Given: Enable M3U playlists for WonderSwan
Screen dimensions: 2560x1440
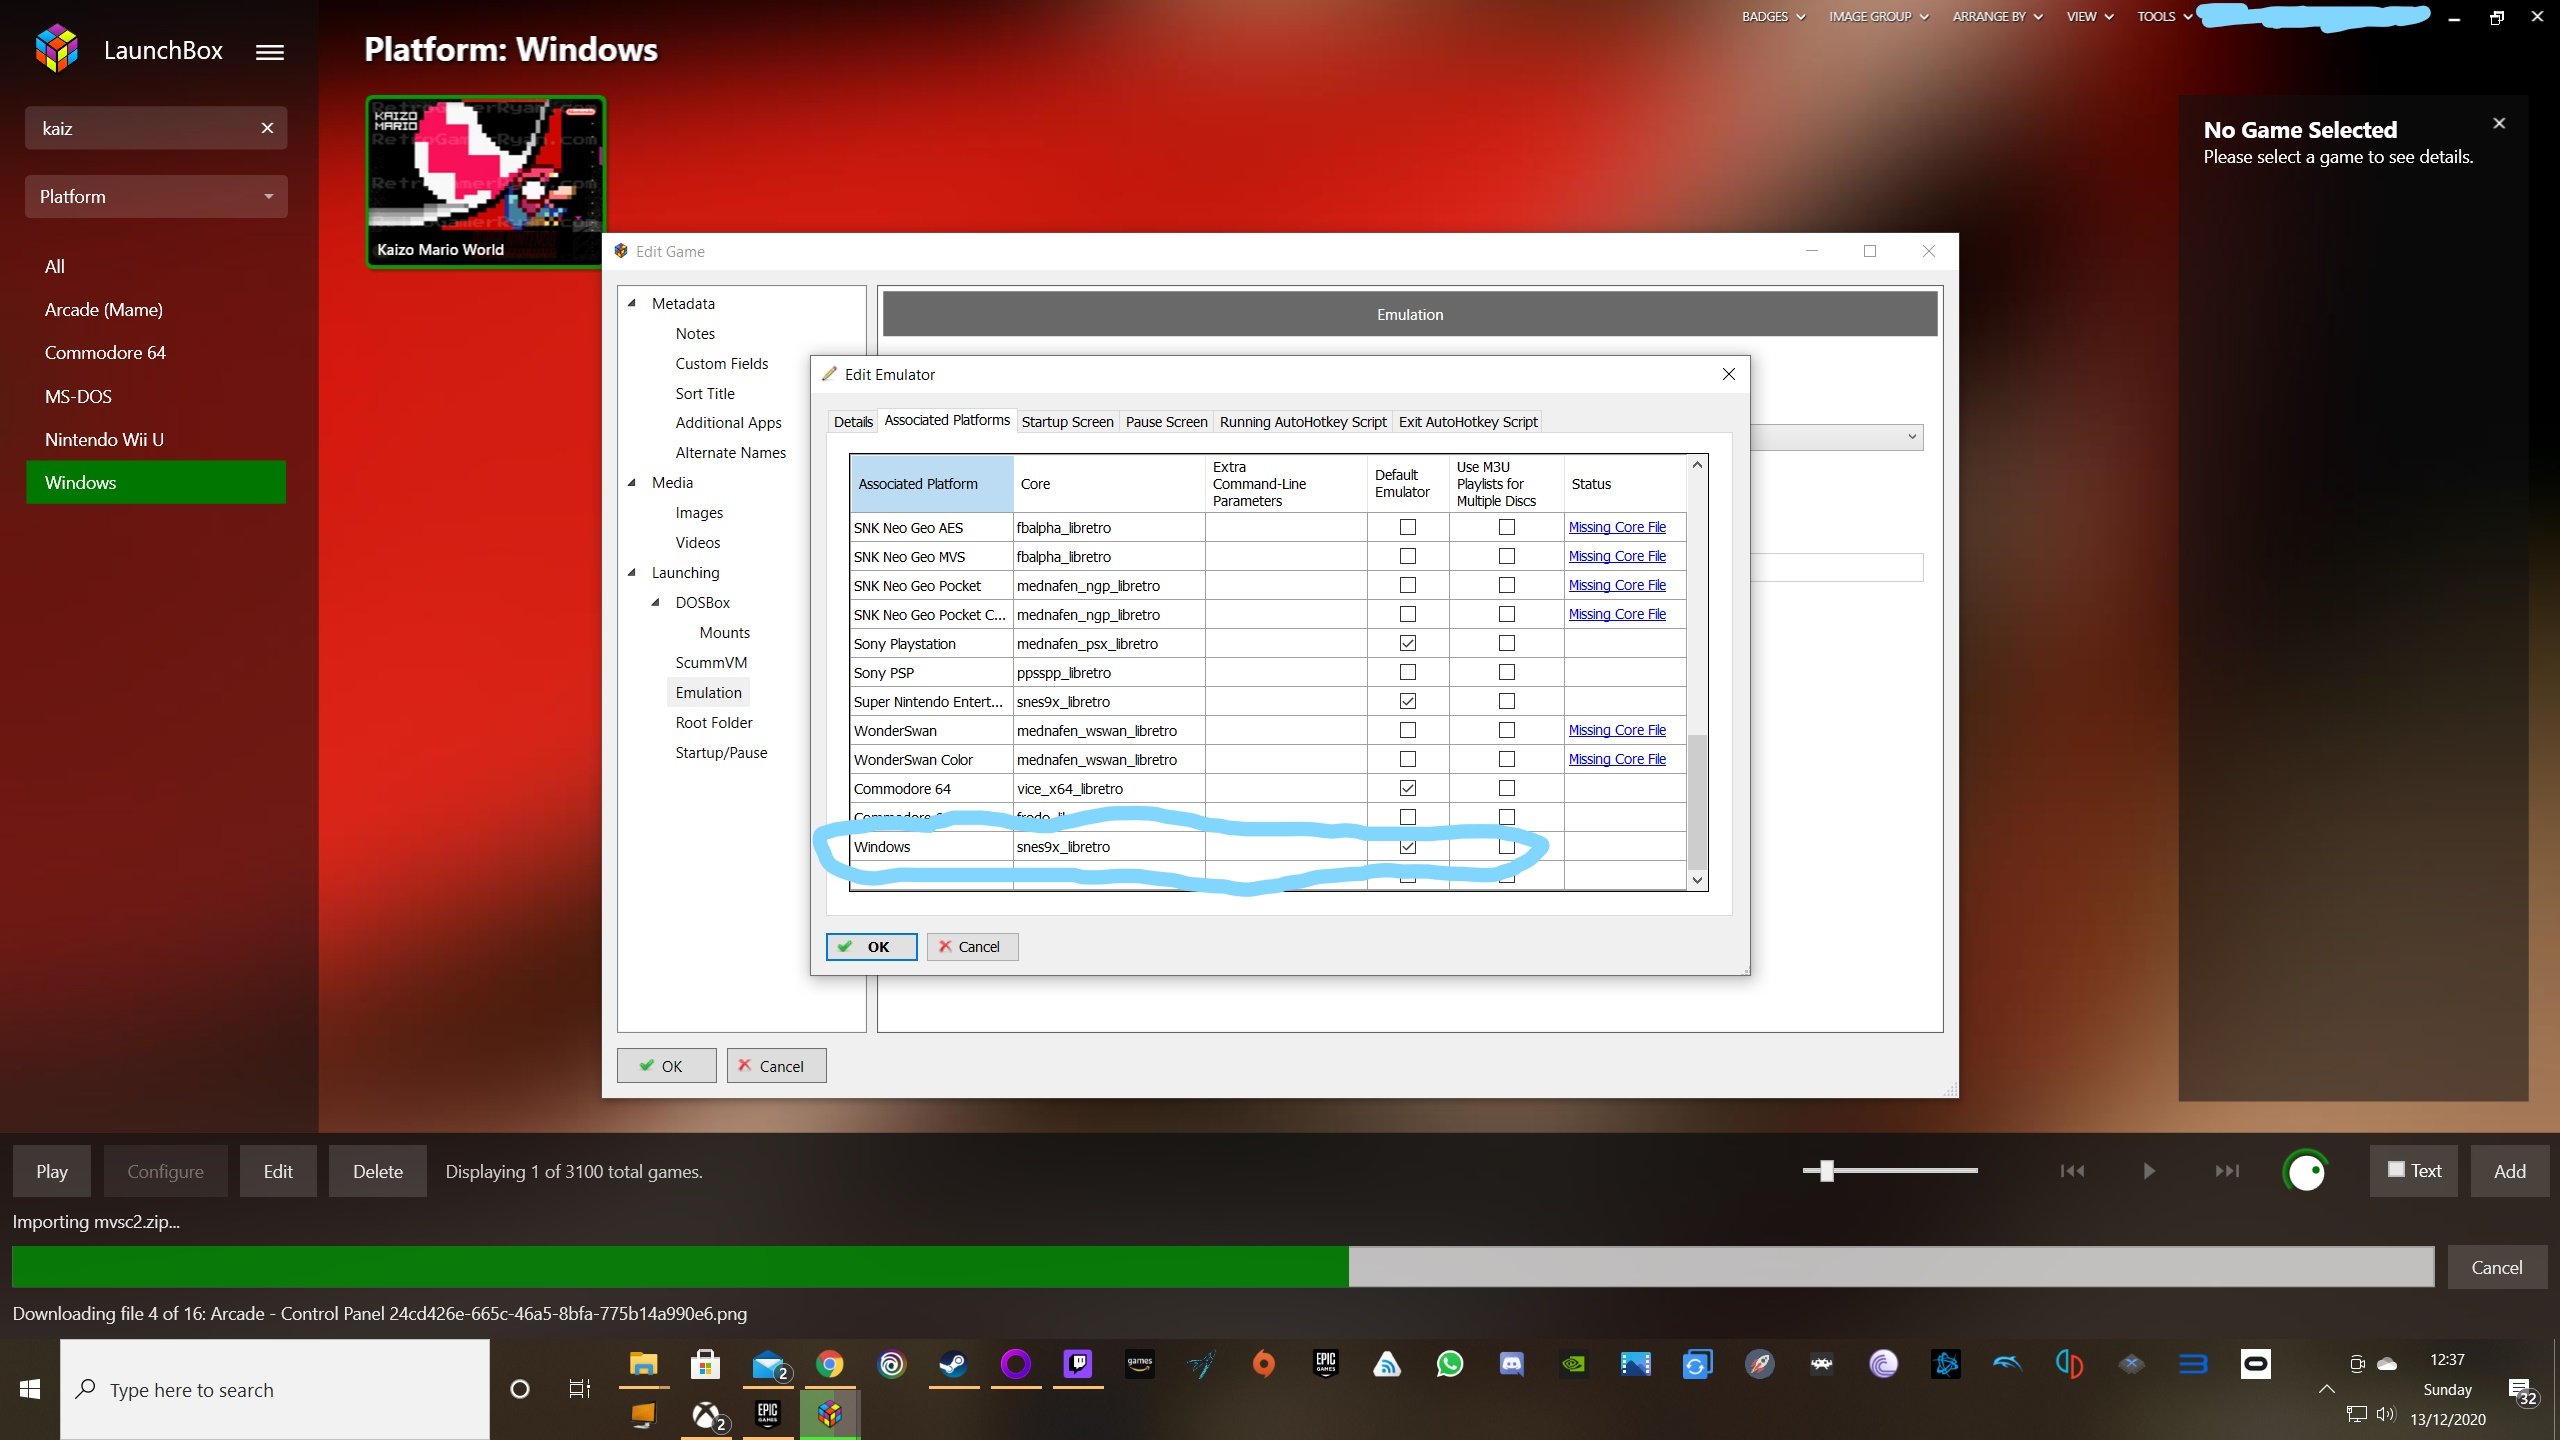Looking at the screenshot, I should (x=1507, y=730).
